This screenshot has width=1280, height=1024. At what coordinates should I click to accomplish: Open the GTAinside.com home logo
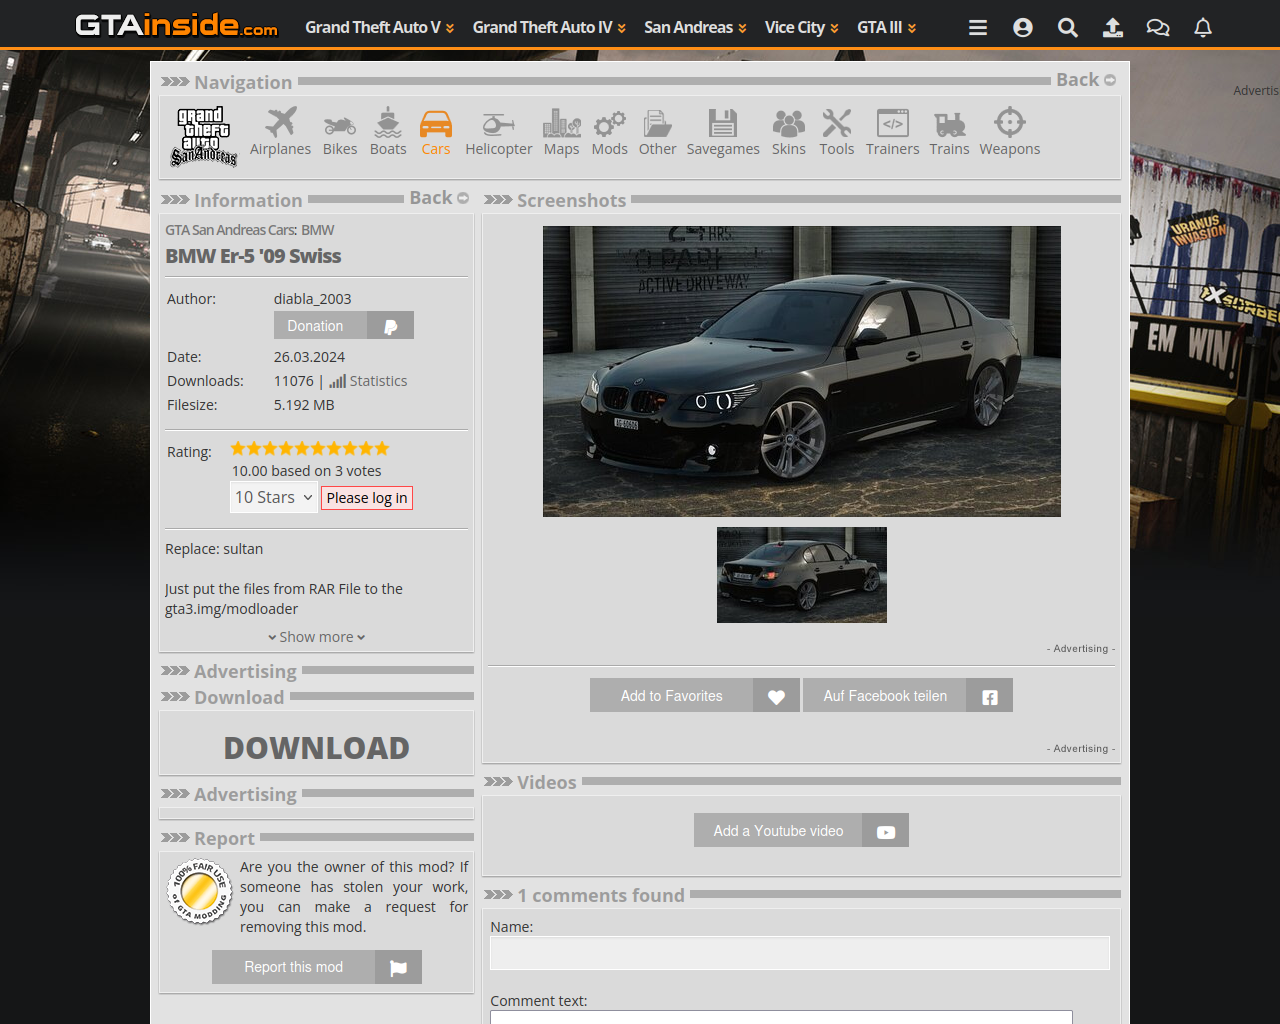pyautogui.click(x=177, y=25)
